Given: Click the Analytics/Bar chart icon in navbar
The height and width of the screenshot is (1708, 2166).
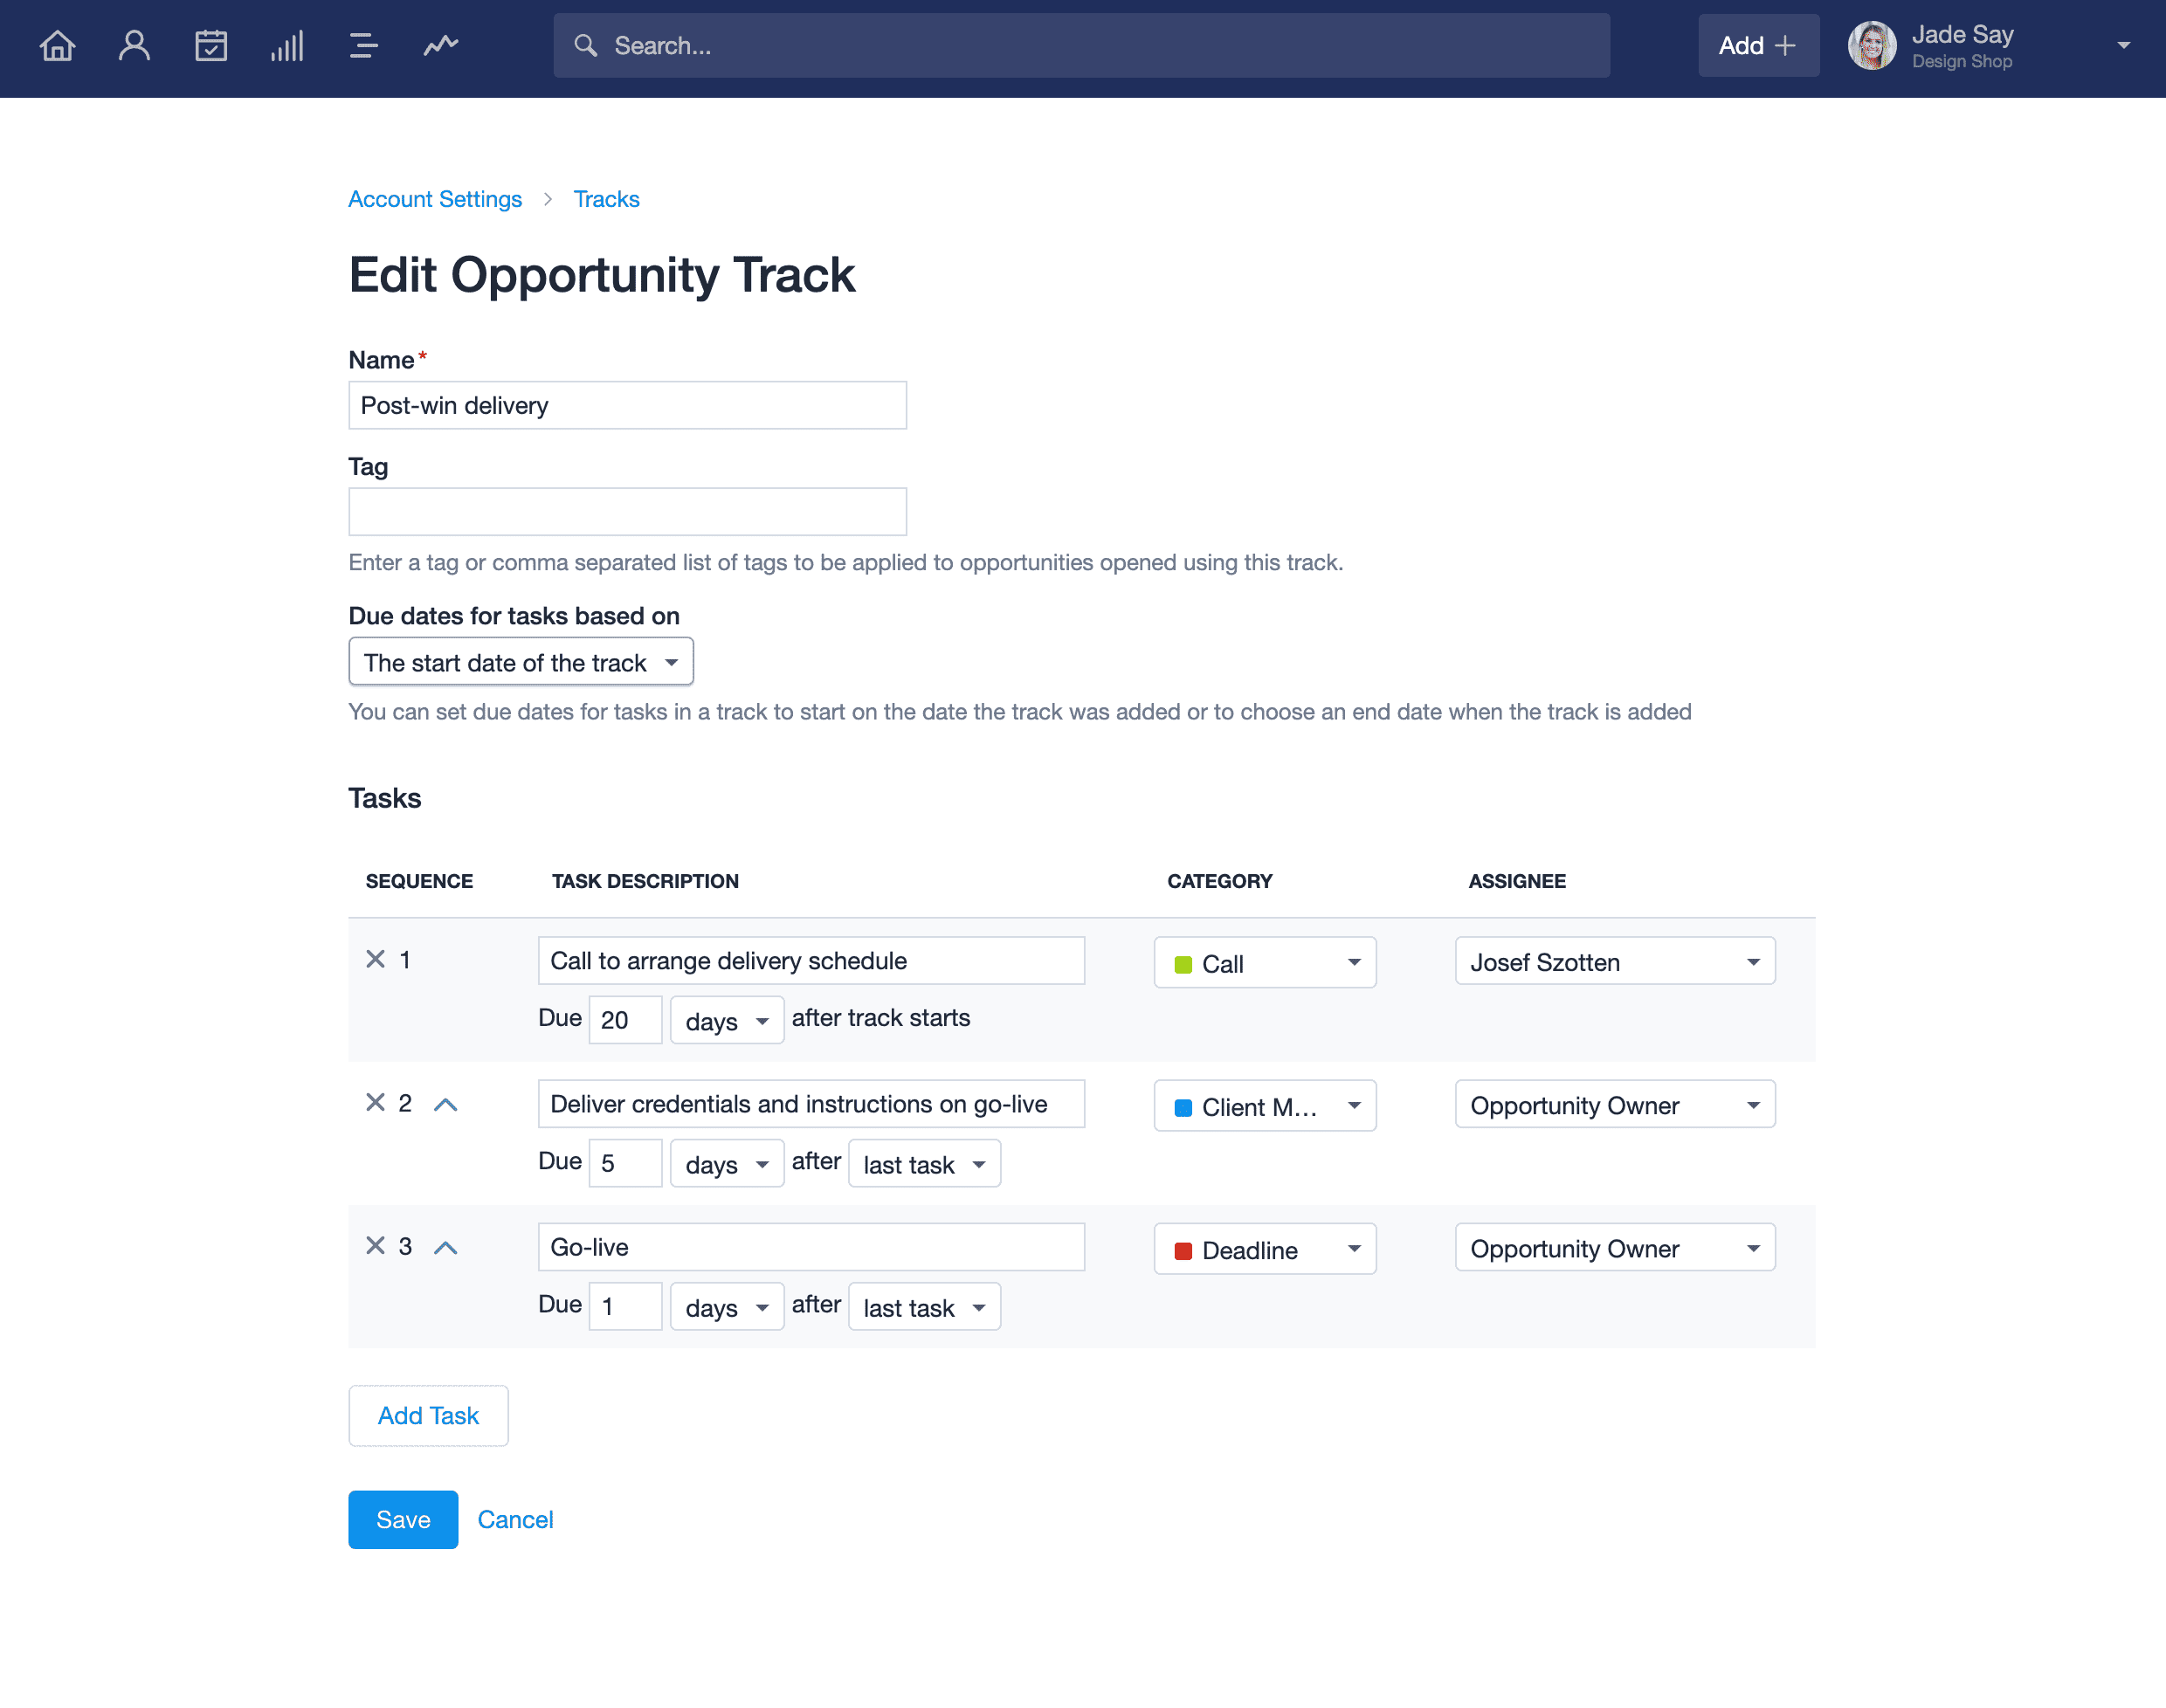Looking at the screenshot, I should 285,45.
